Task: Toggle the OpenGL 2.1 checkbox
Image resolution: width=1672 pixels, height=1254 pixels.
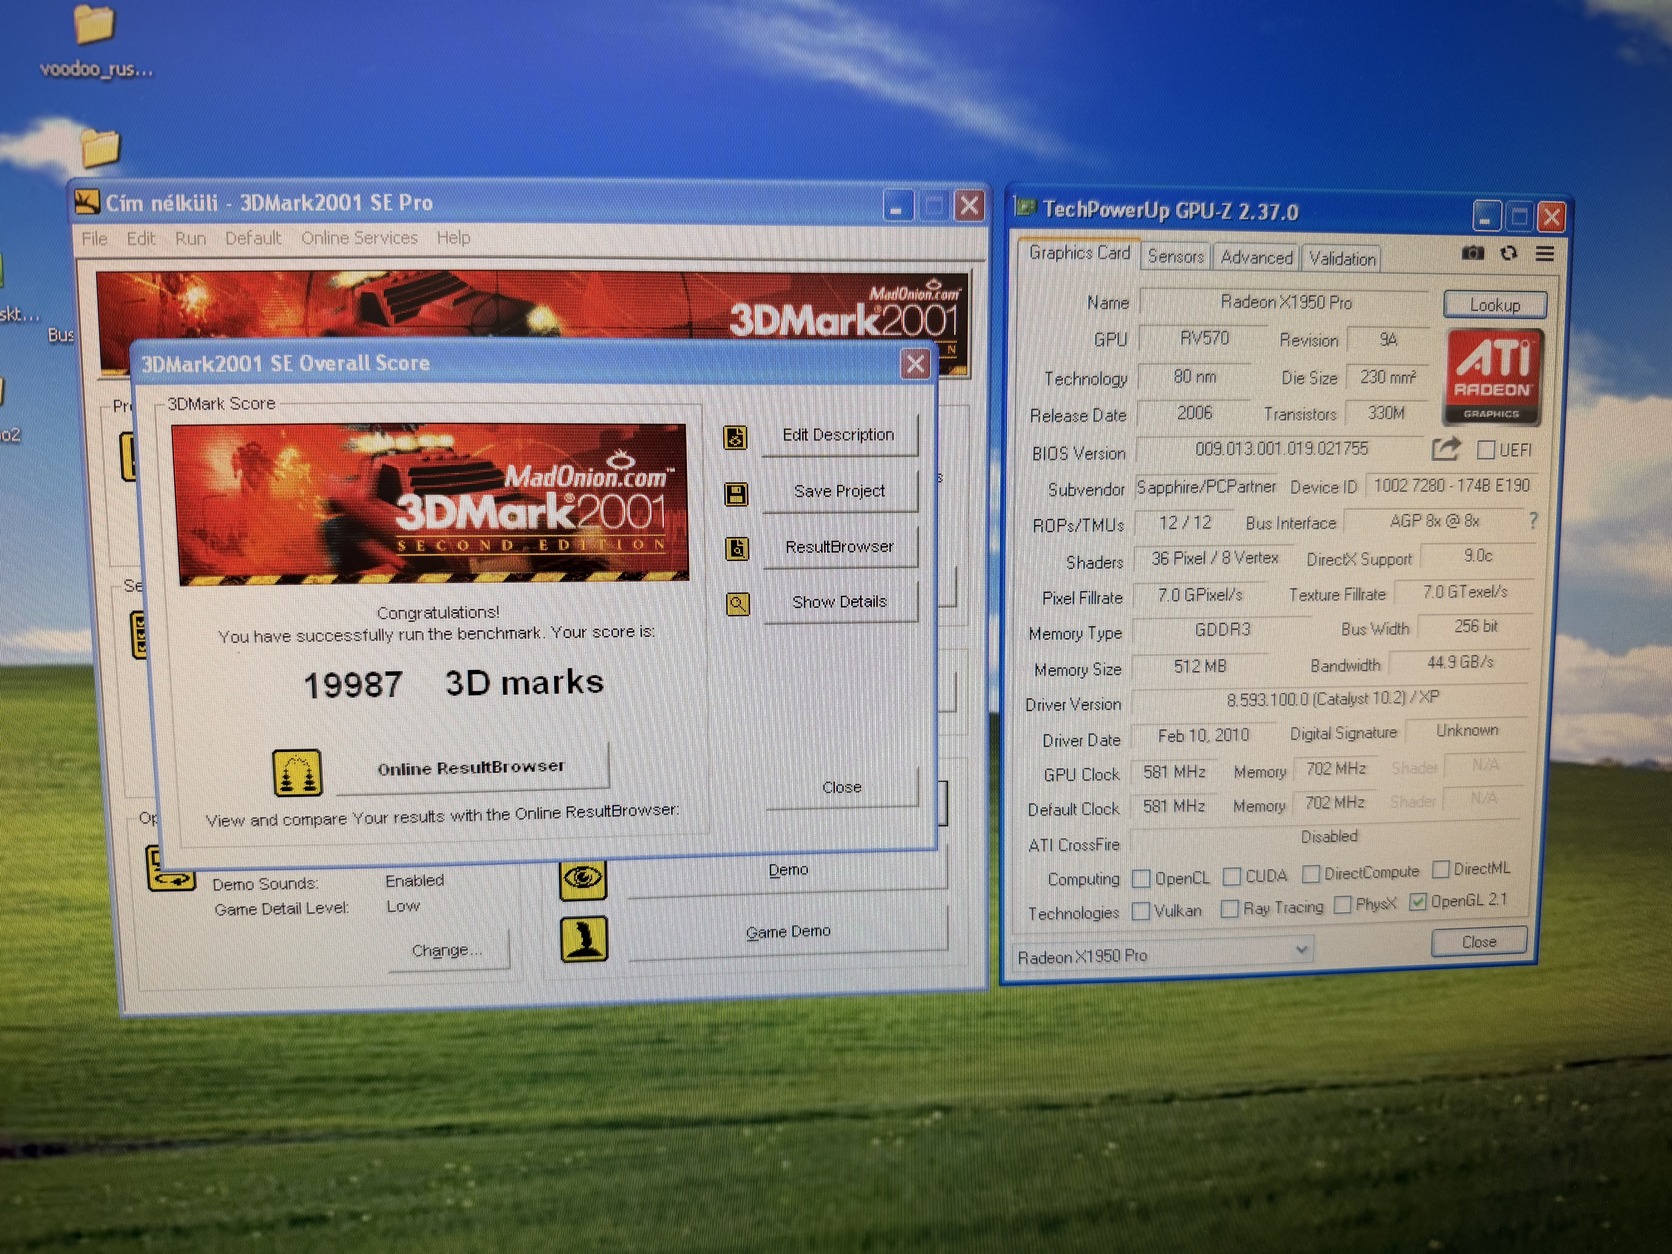Action: click(1418, 902)
